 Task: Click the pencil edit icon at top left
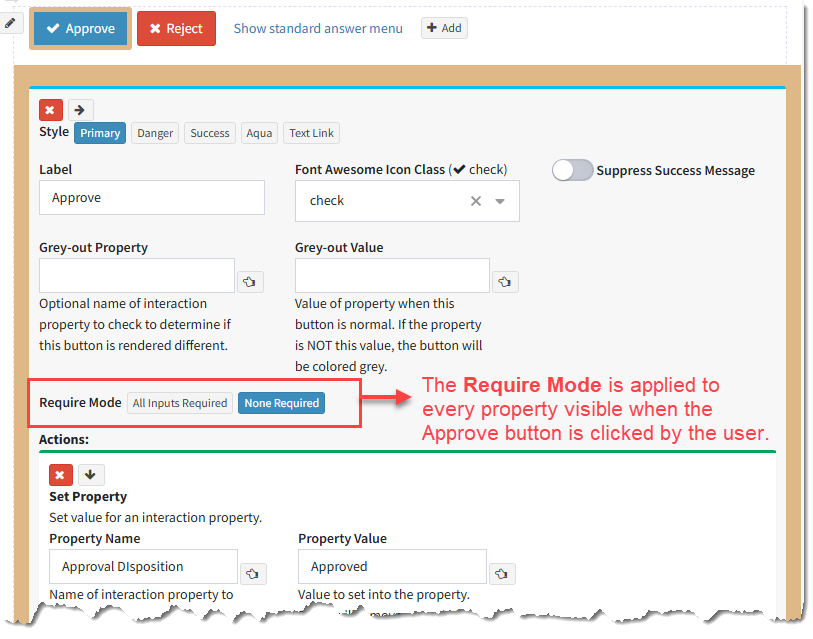click(10, 23)
